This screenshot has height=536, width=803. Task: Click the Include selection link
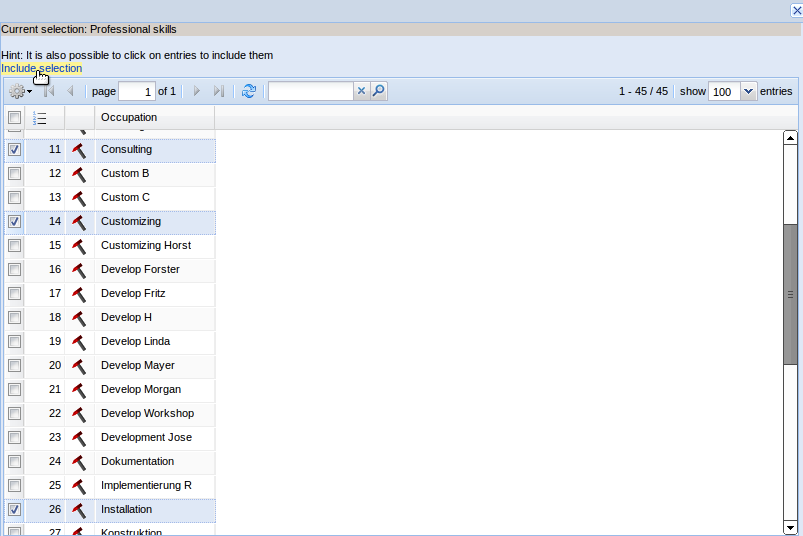(42, 68)
